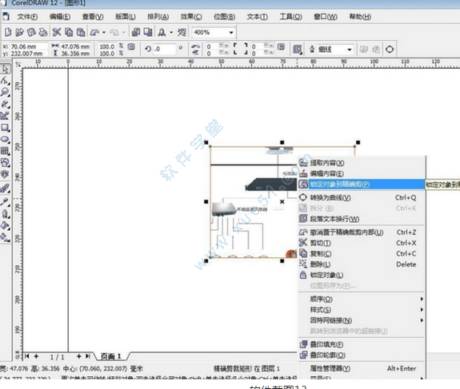Choose 编辑内容(E) in context menu
Viewport: 460px width, 389px height.
pyautogui.click(x=362, y=173)
